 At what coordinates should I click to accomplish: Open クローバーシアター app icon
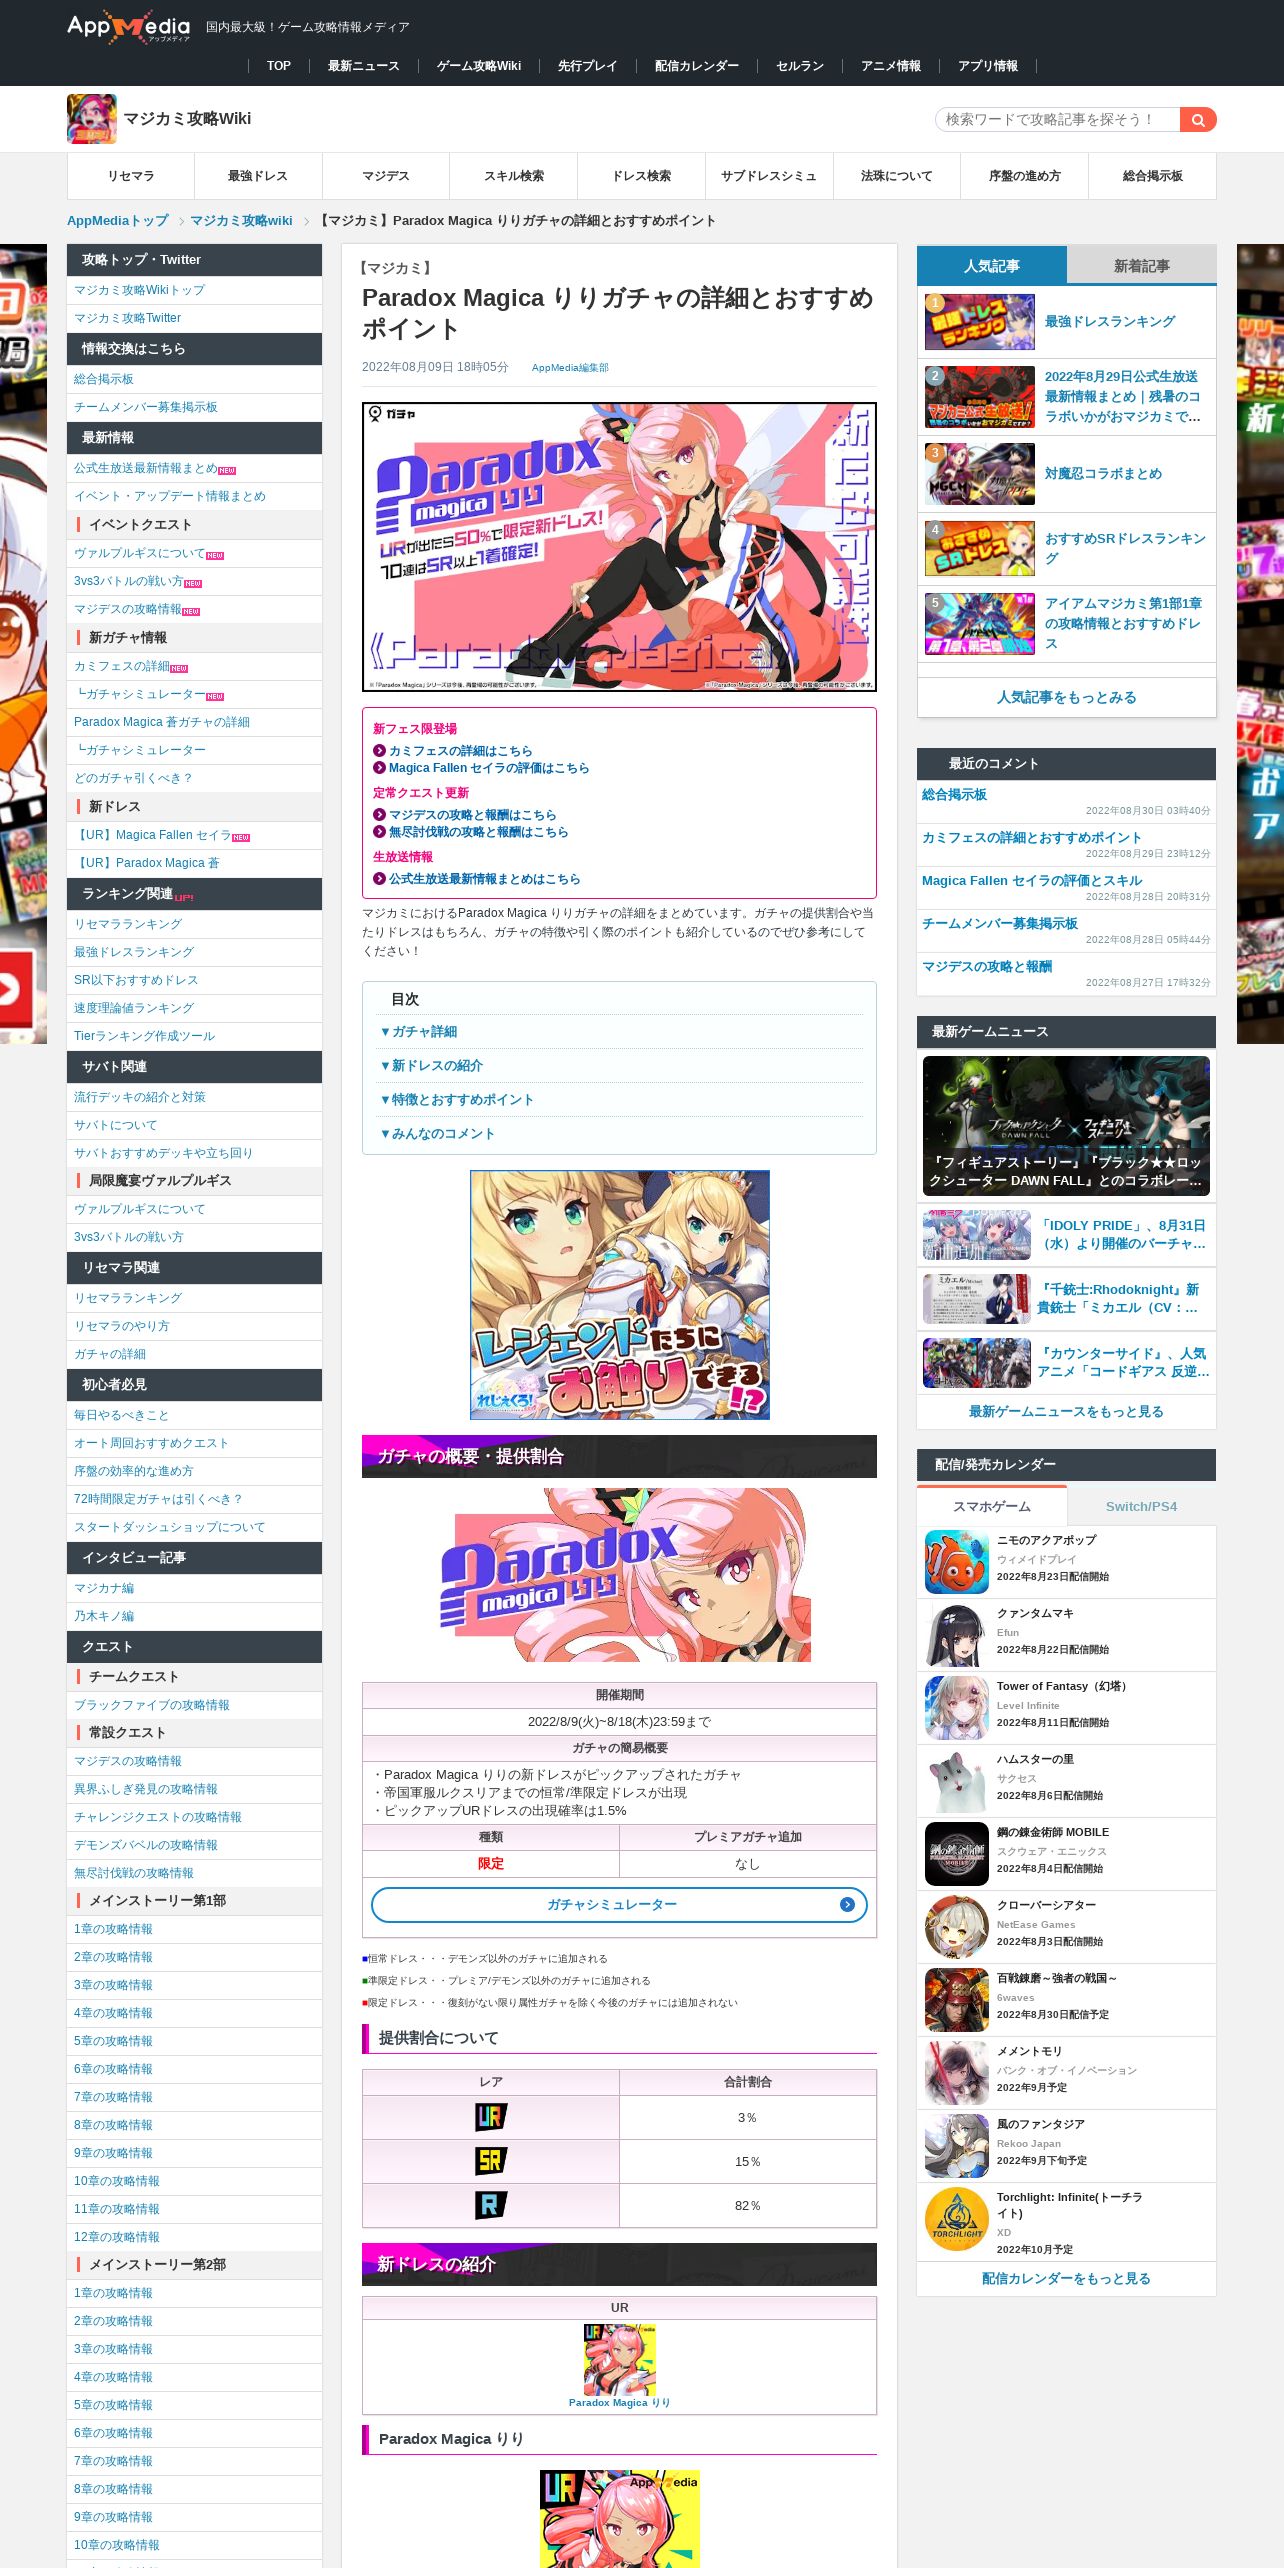(957, 1927)
